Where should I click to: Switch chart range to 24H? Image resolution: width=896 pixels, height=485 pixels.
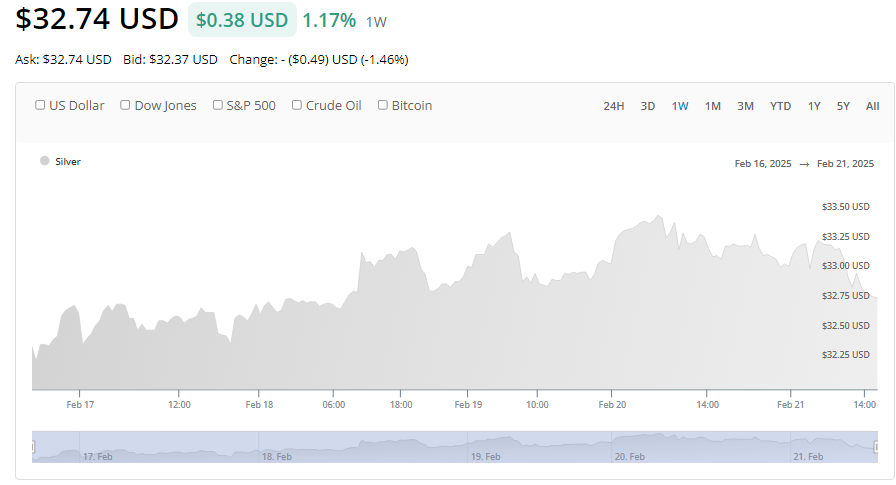click(614, 106)
